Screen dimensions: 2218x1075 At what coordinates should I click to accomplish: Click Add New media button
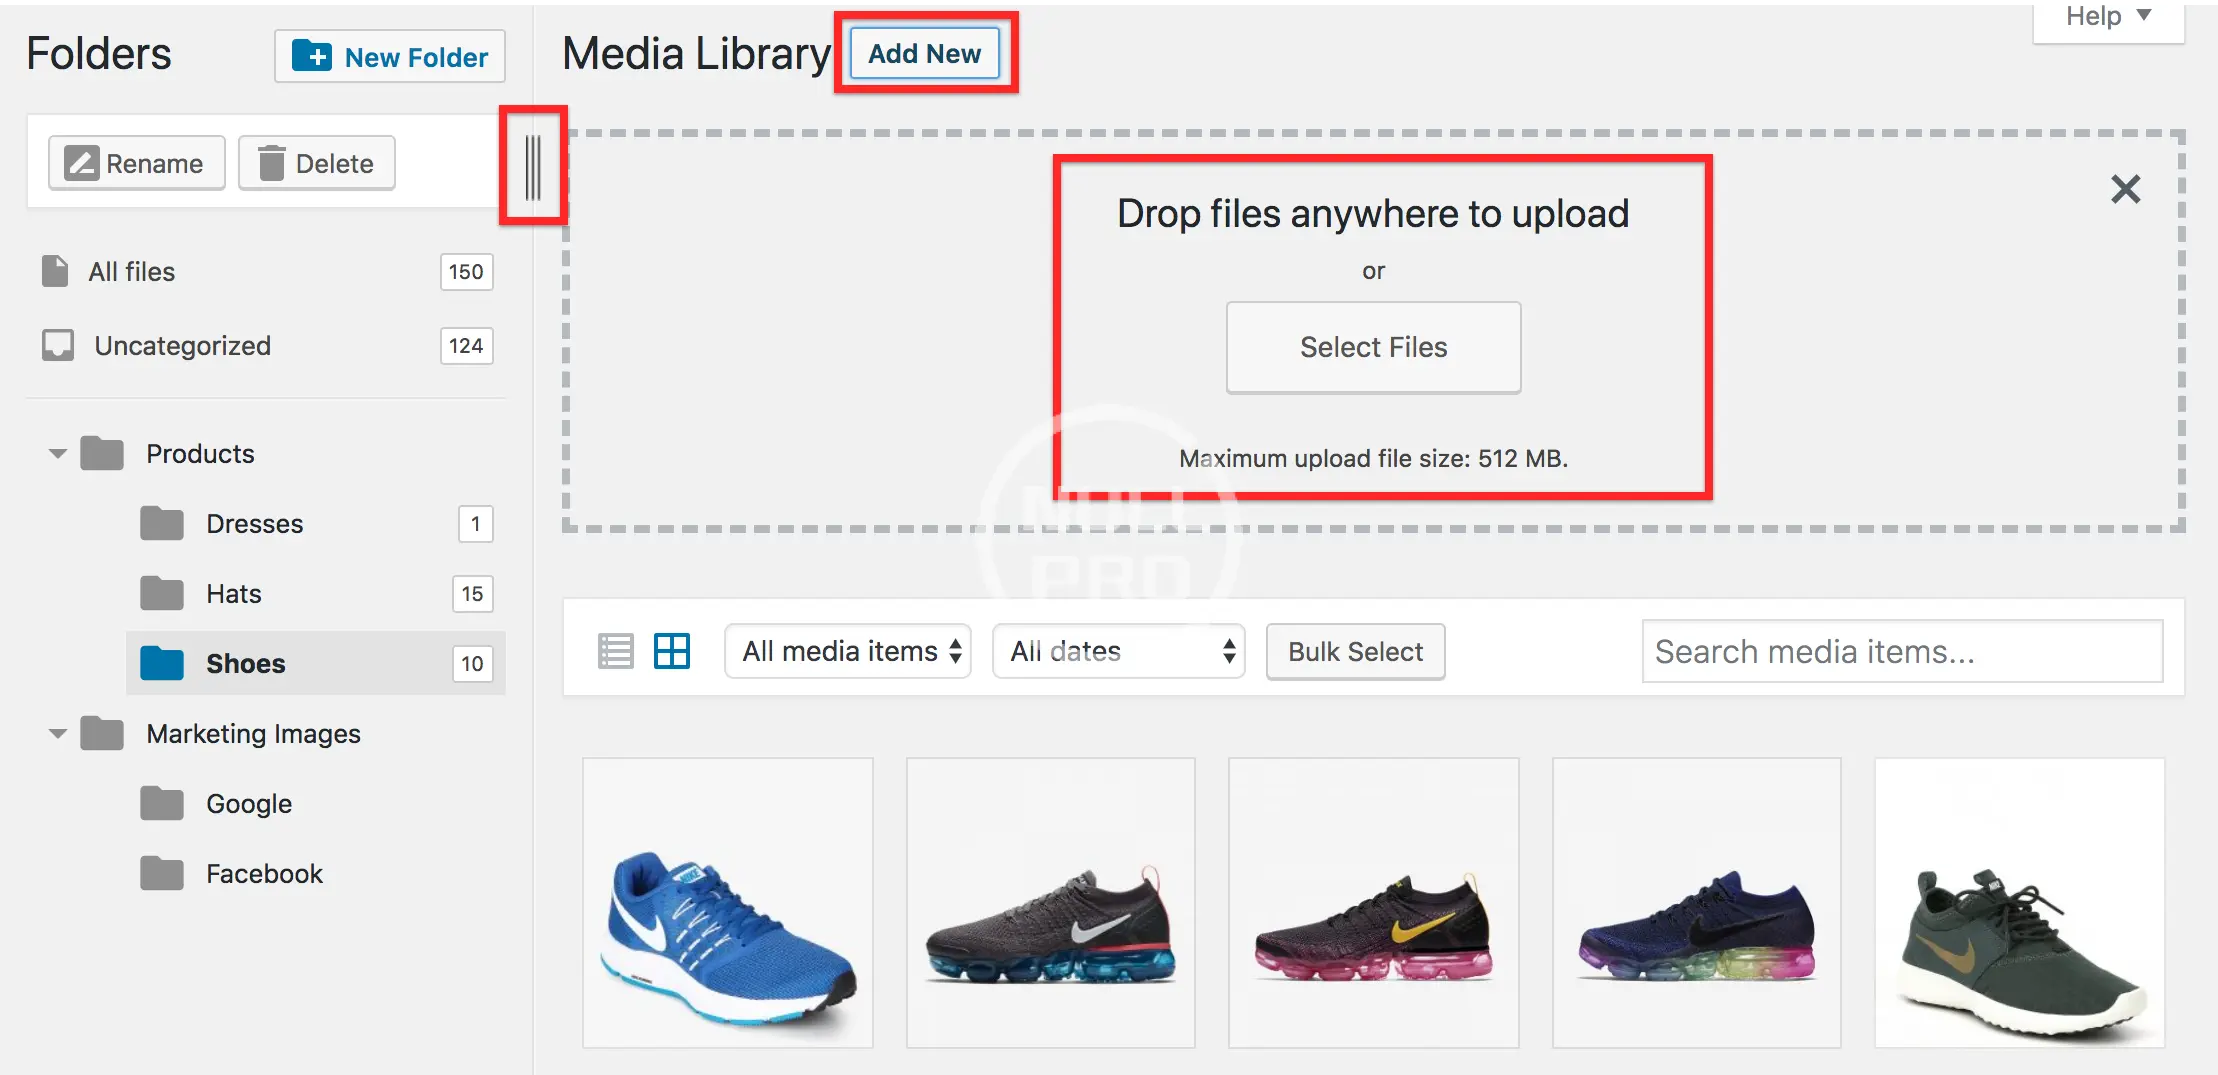(924, 54)
